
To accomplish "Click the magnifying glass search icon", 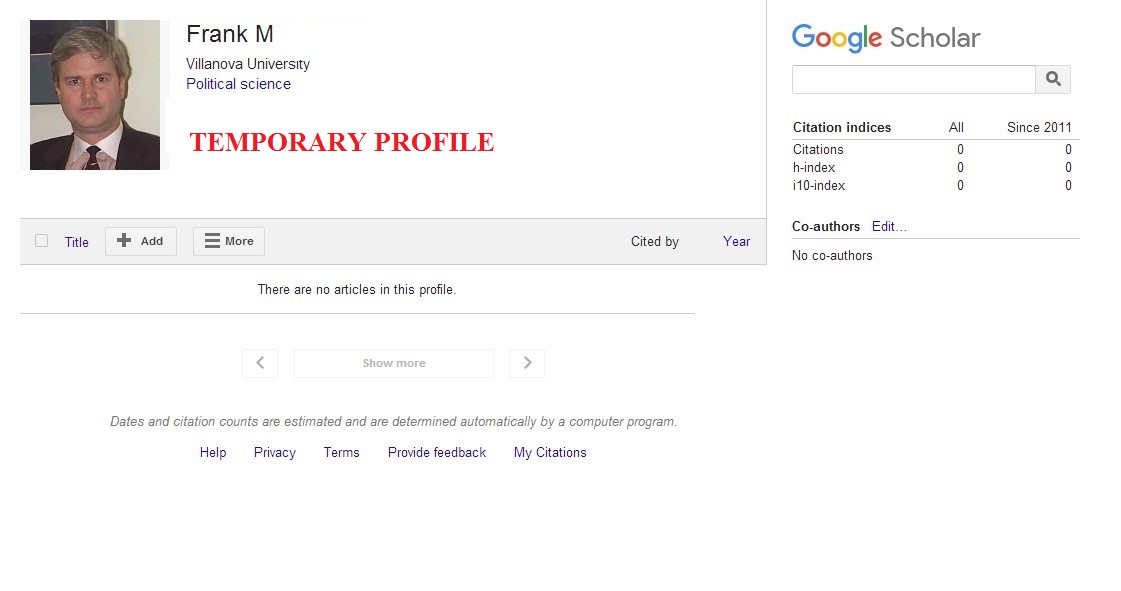I will point(1053,79).
